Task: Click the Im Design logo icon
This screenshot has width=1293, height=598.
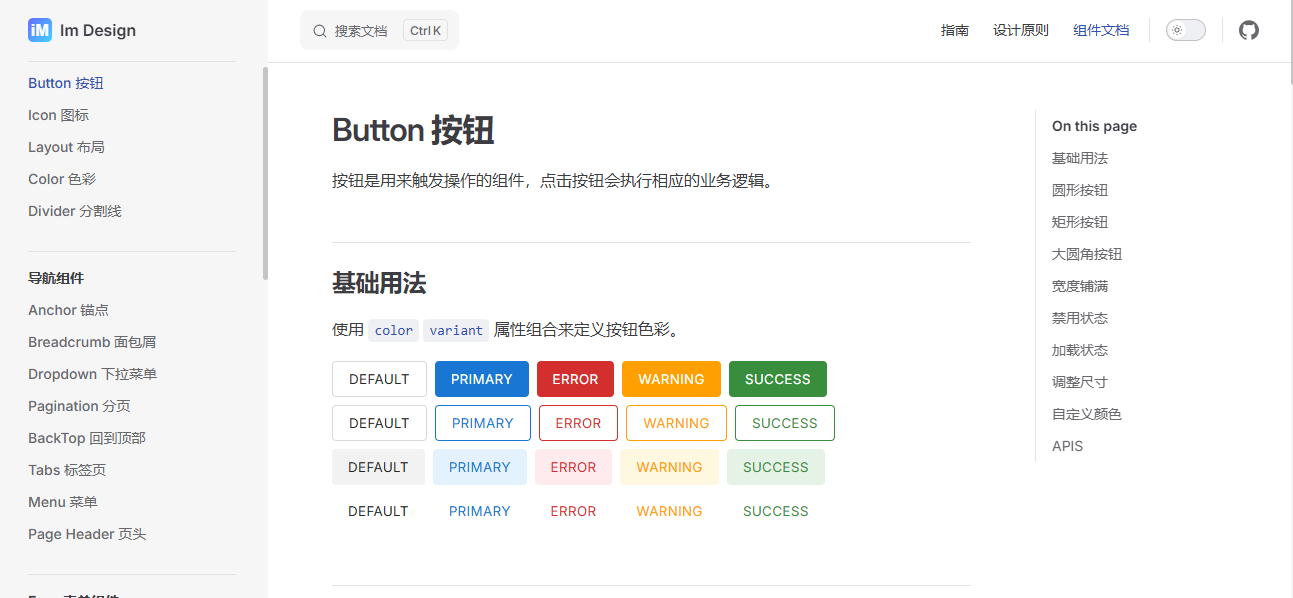Action: tap(40, 30)
